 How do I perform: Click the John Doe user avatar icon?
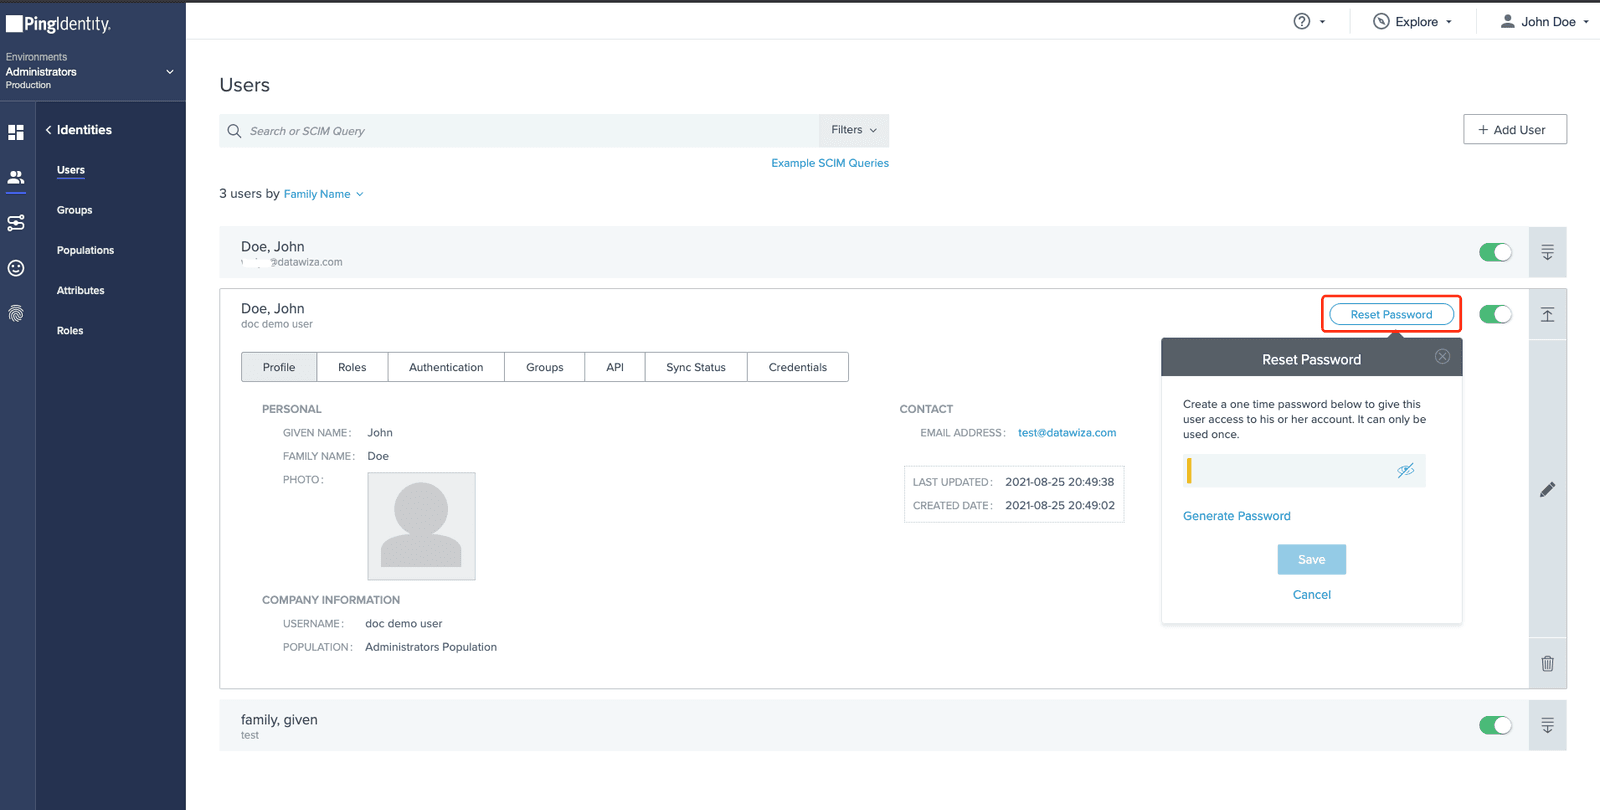1507,21
